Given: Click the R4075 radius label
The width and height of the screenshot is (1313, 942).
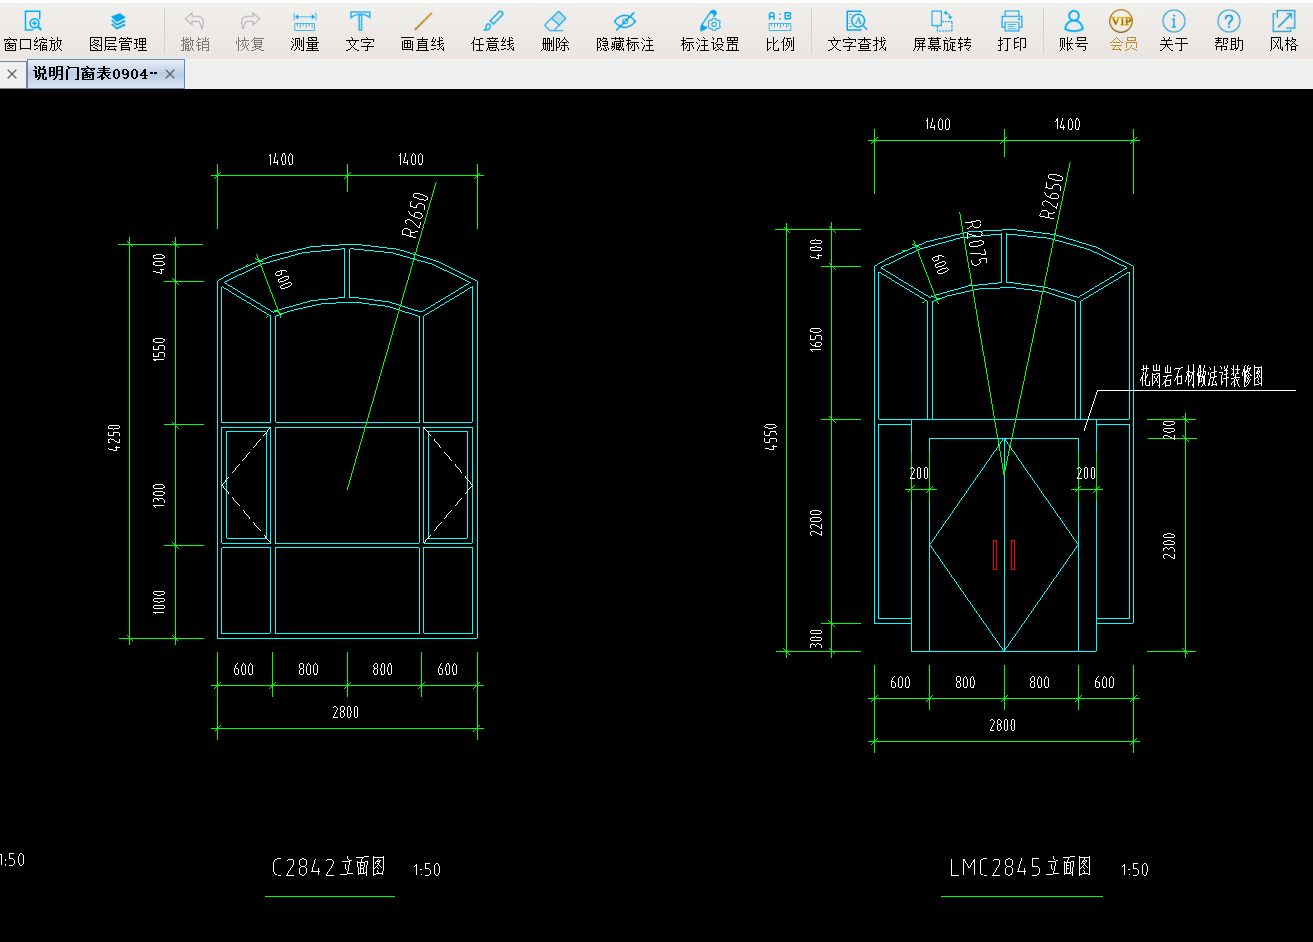Looking at the screenshot, I should coord(976,244).
